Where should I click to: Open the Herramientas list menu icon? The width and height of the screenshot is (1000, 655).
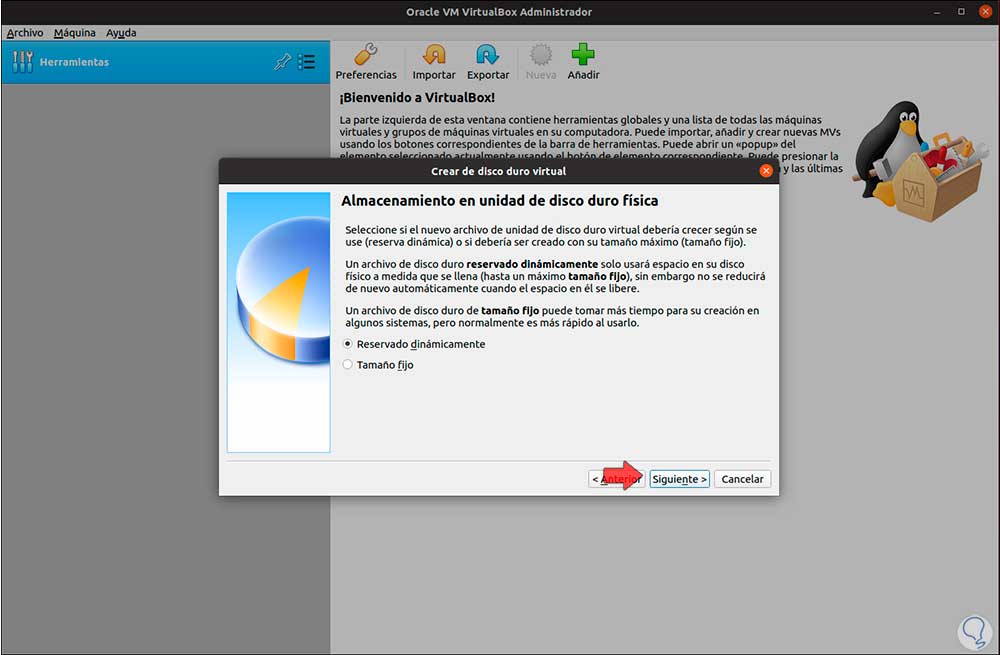307,62
